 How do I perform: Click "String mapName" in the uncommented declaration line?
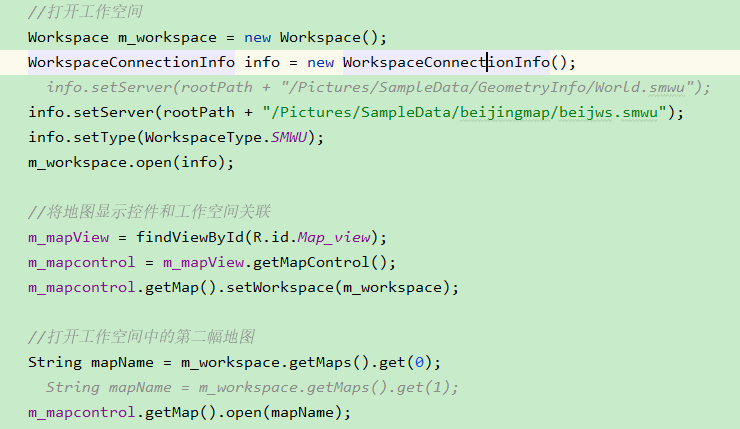click(x=91, y=362)
